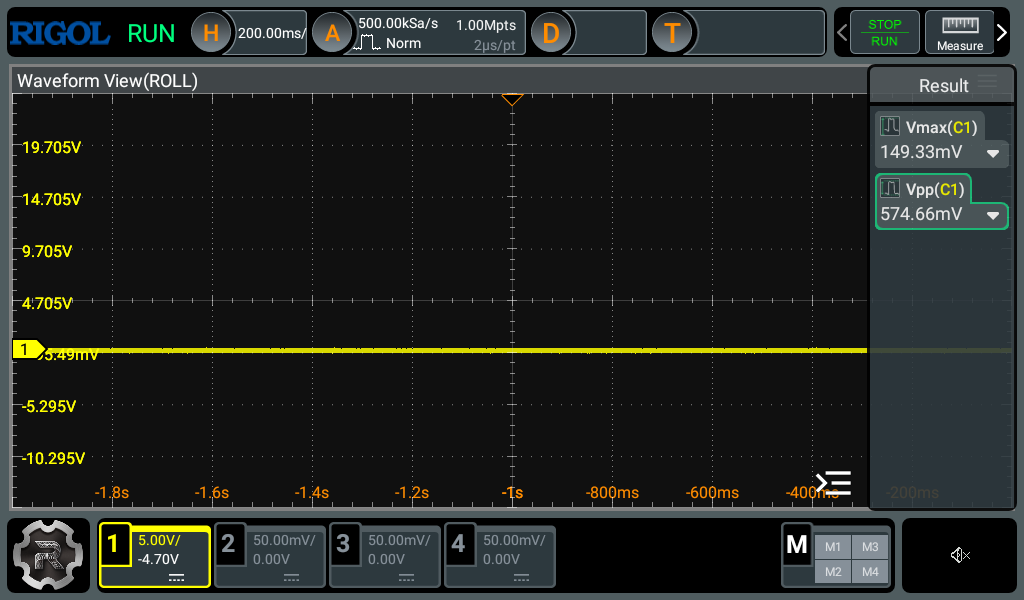
Task: Click the 19.705V vertical scale label
Action: point(52,148)
